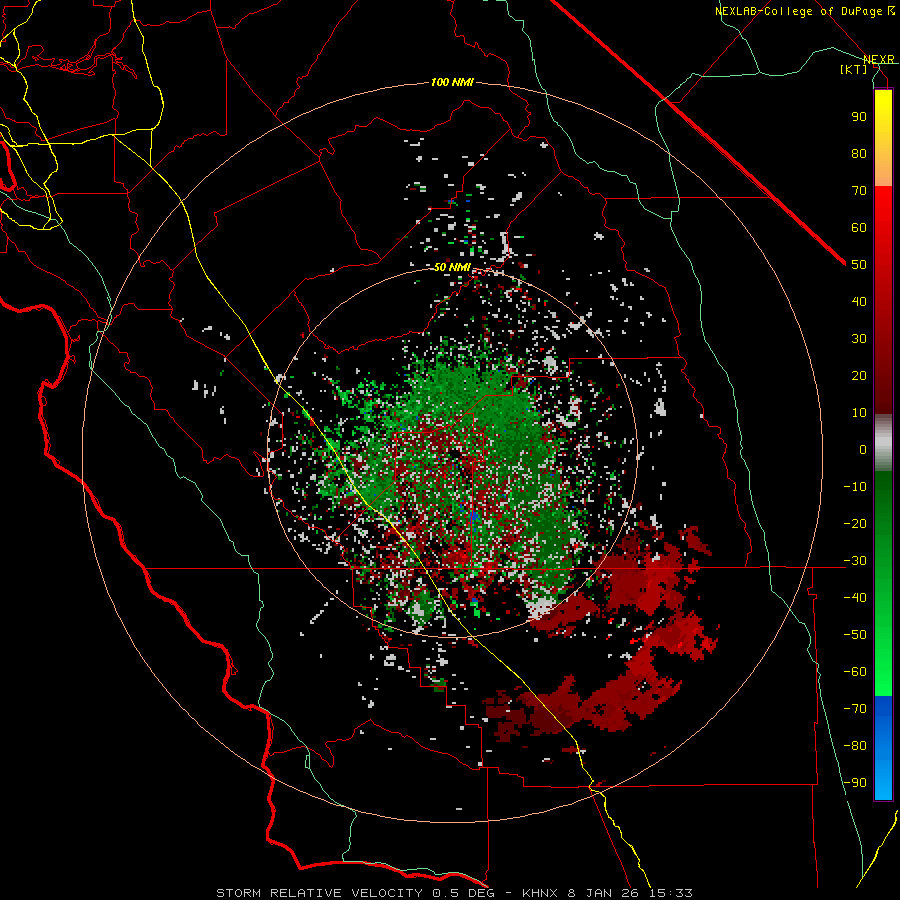Pick the -70 scale label

(855, 708)
